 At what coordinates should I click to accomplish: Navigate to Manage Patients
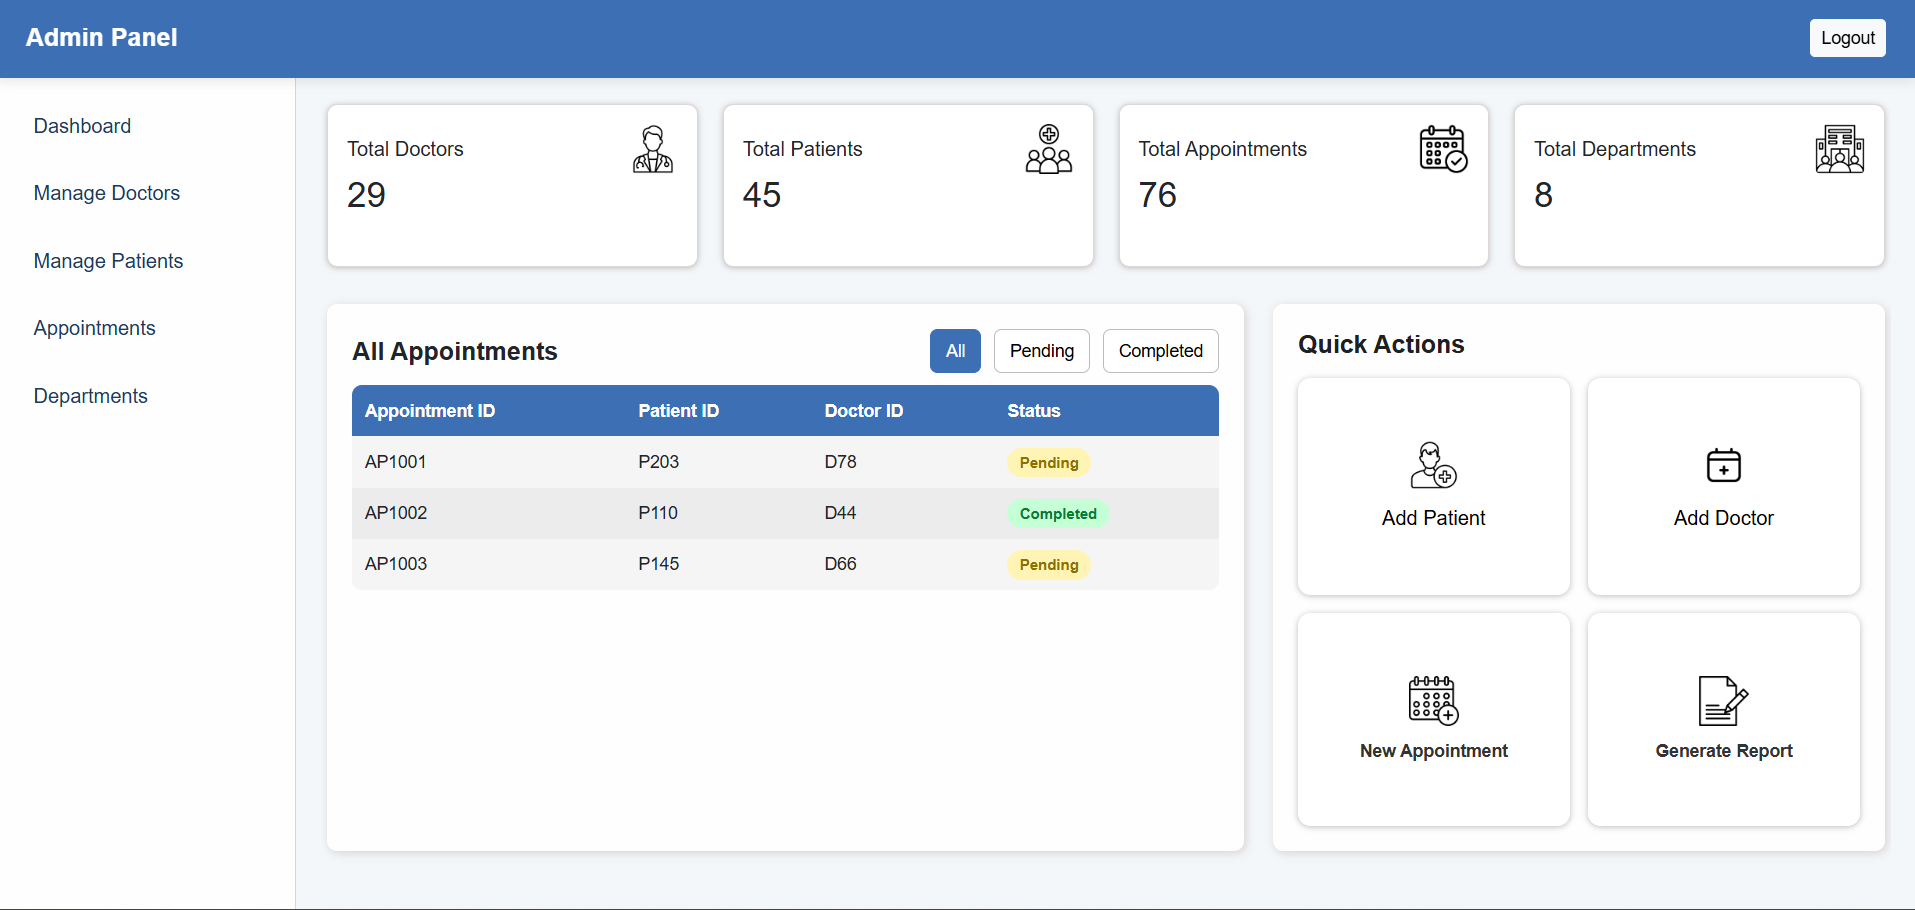point(108,261)
